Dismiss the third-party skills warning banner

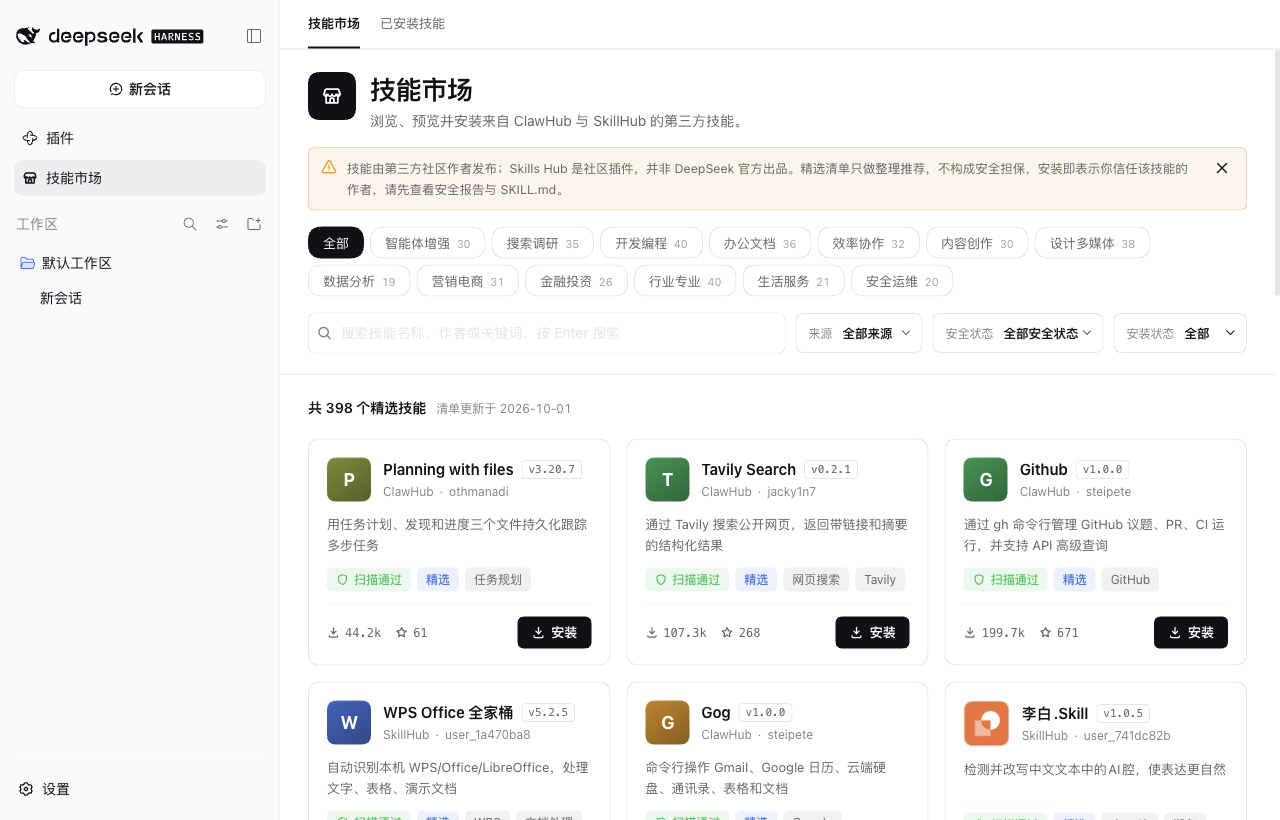click(x=1222, y=168)
